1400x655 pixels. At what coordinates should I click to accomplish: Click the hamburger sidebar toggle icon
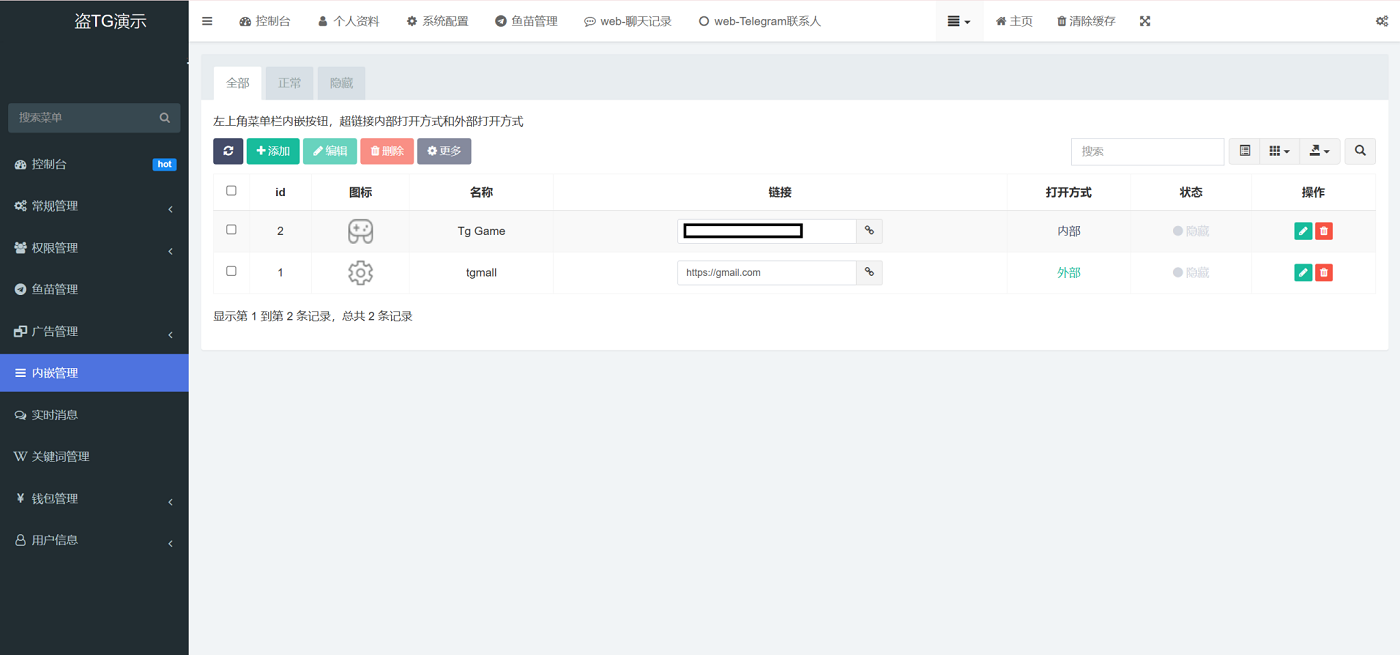(x=207, y=21)
